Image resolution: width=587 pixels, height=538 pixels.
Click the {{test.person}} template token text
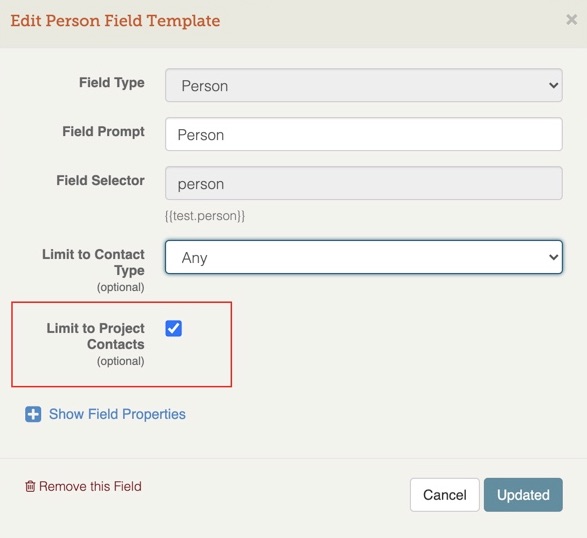(205, 216)
